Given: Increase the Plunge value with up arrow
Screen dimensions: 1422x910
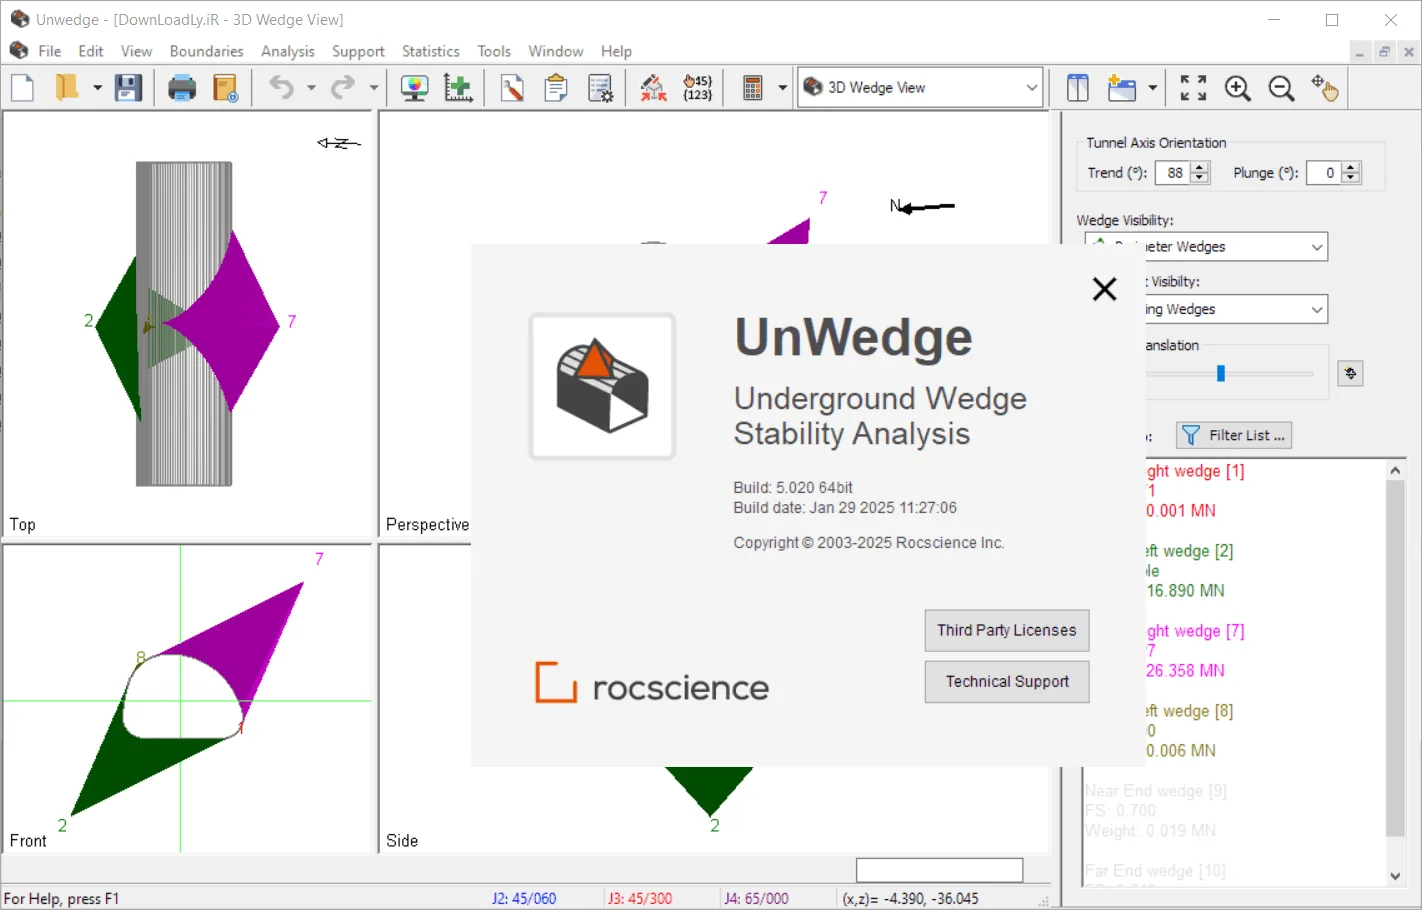Looking at the screenshot, I should coord(1351,167).
